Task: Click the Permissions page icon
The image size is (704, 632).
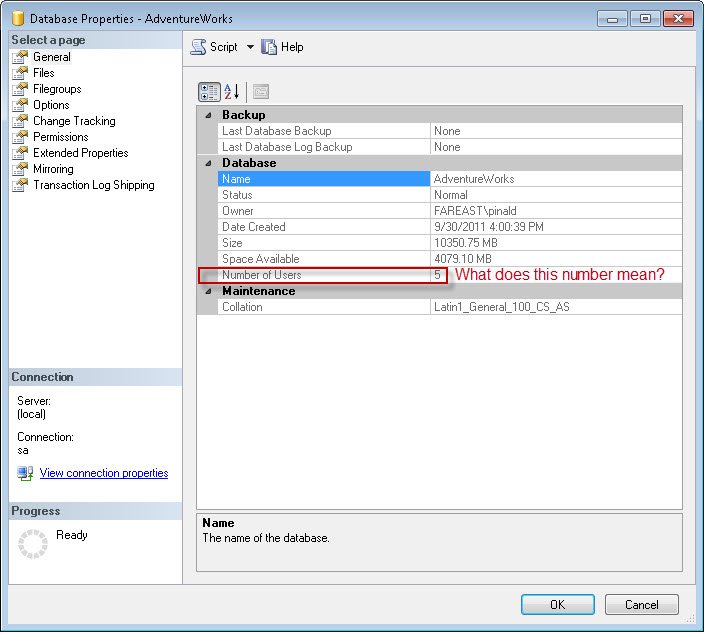Action: point(20,137)
